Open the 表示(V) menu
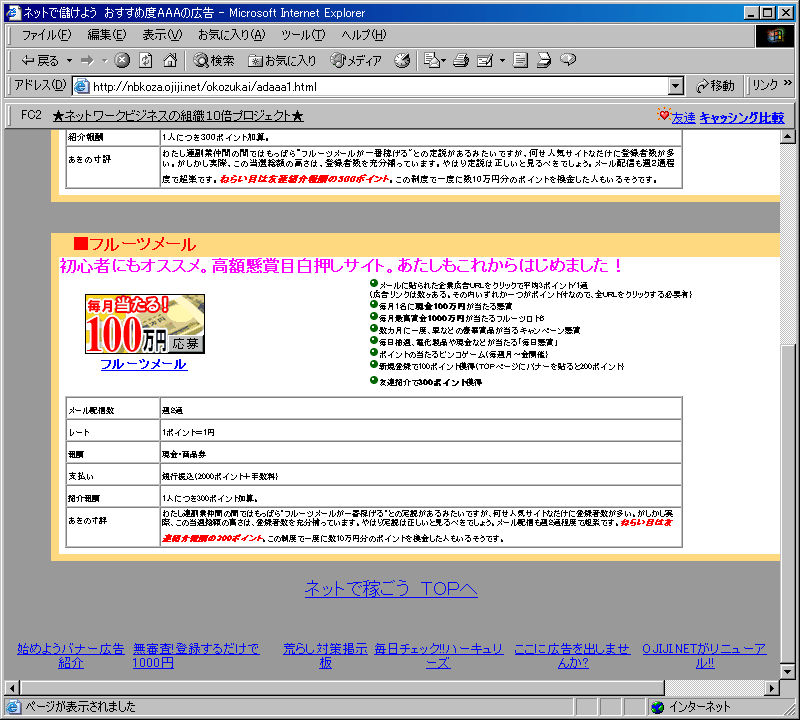The width and height of the screenshot is (800, 720). click(x=162, y=35)
